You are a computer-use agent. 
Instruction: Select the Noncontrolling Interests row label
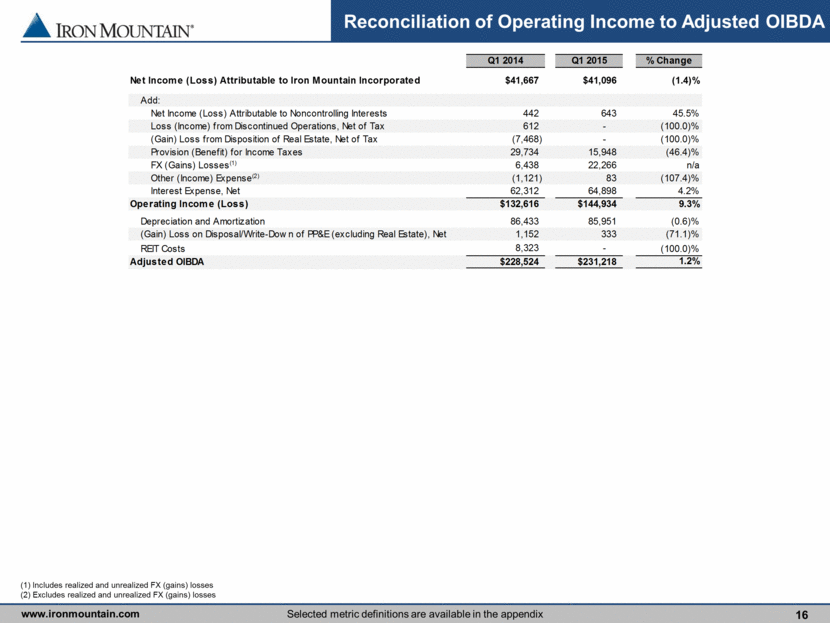tap(269, 113)
